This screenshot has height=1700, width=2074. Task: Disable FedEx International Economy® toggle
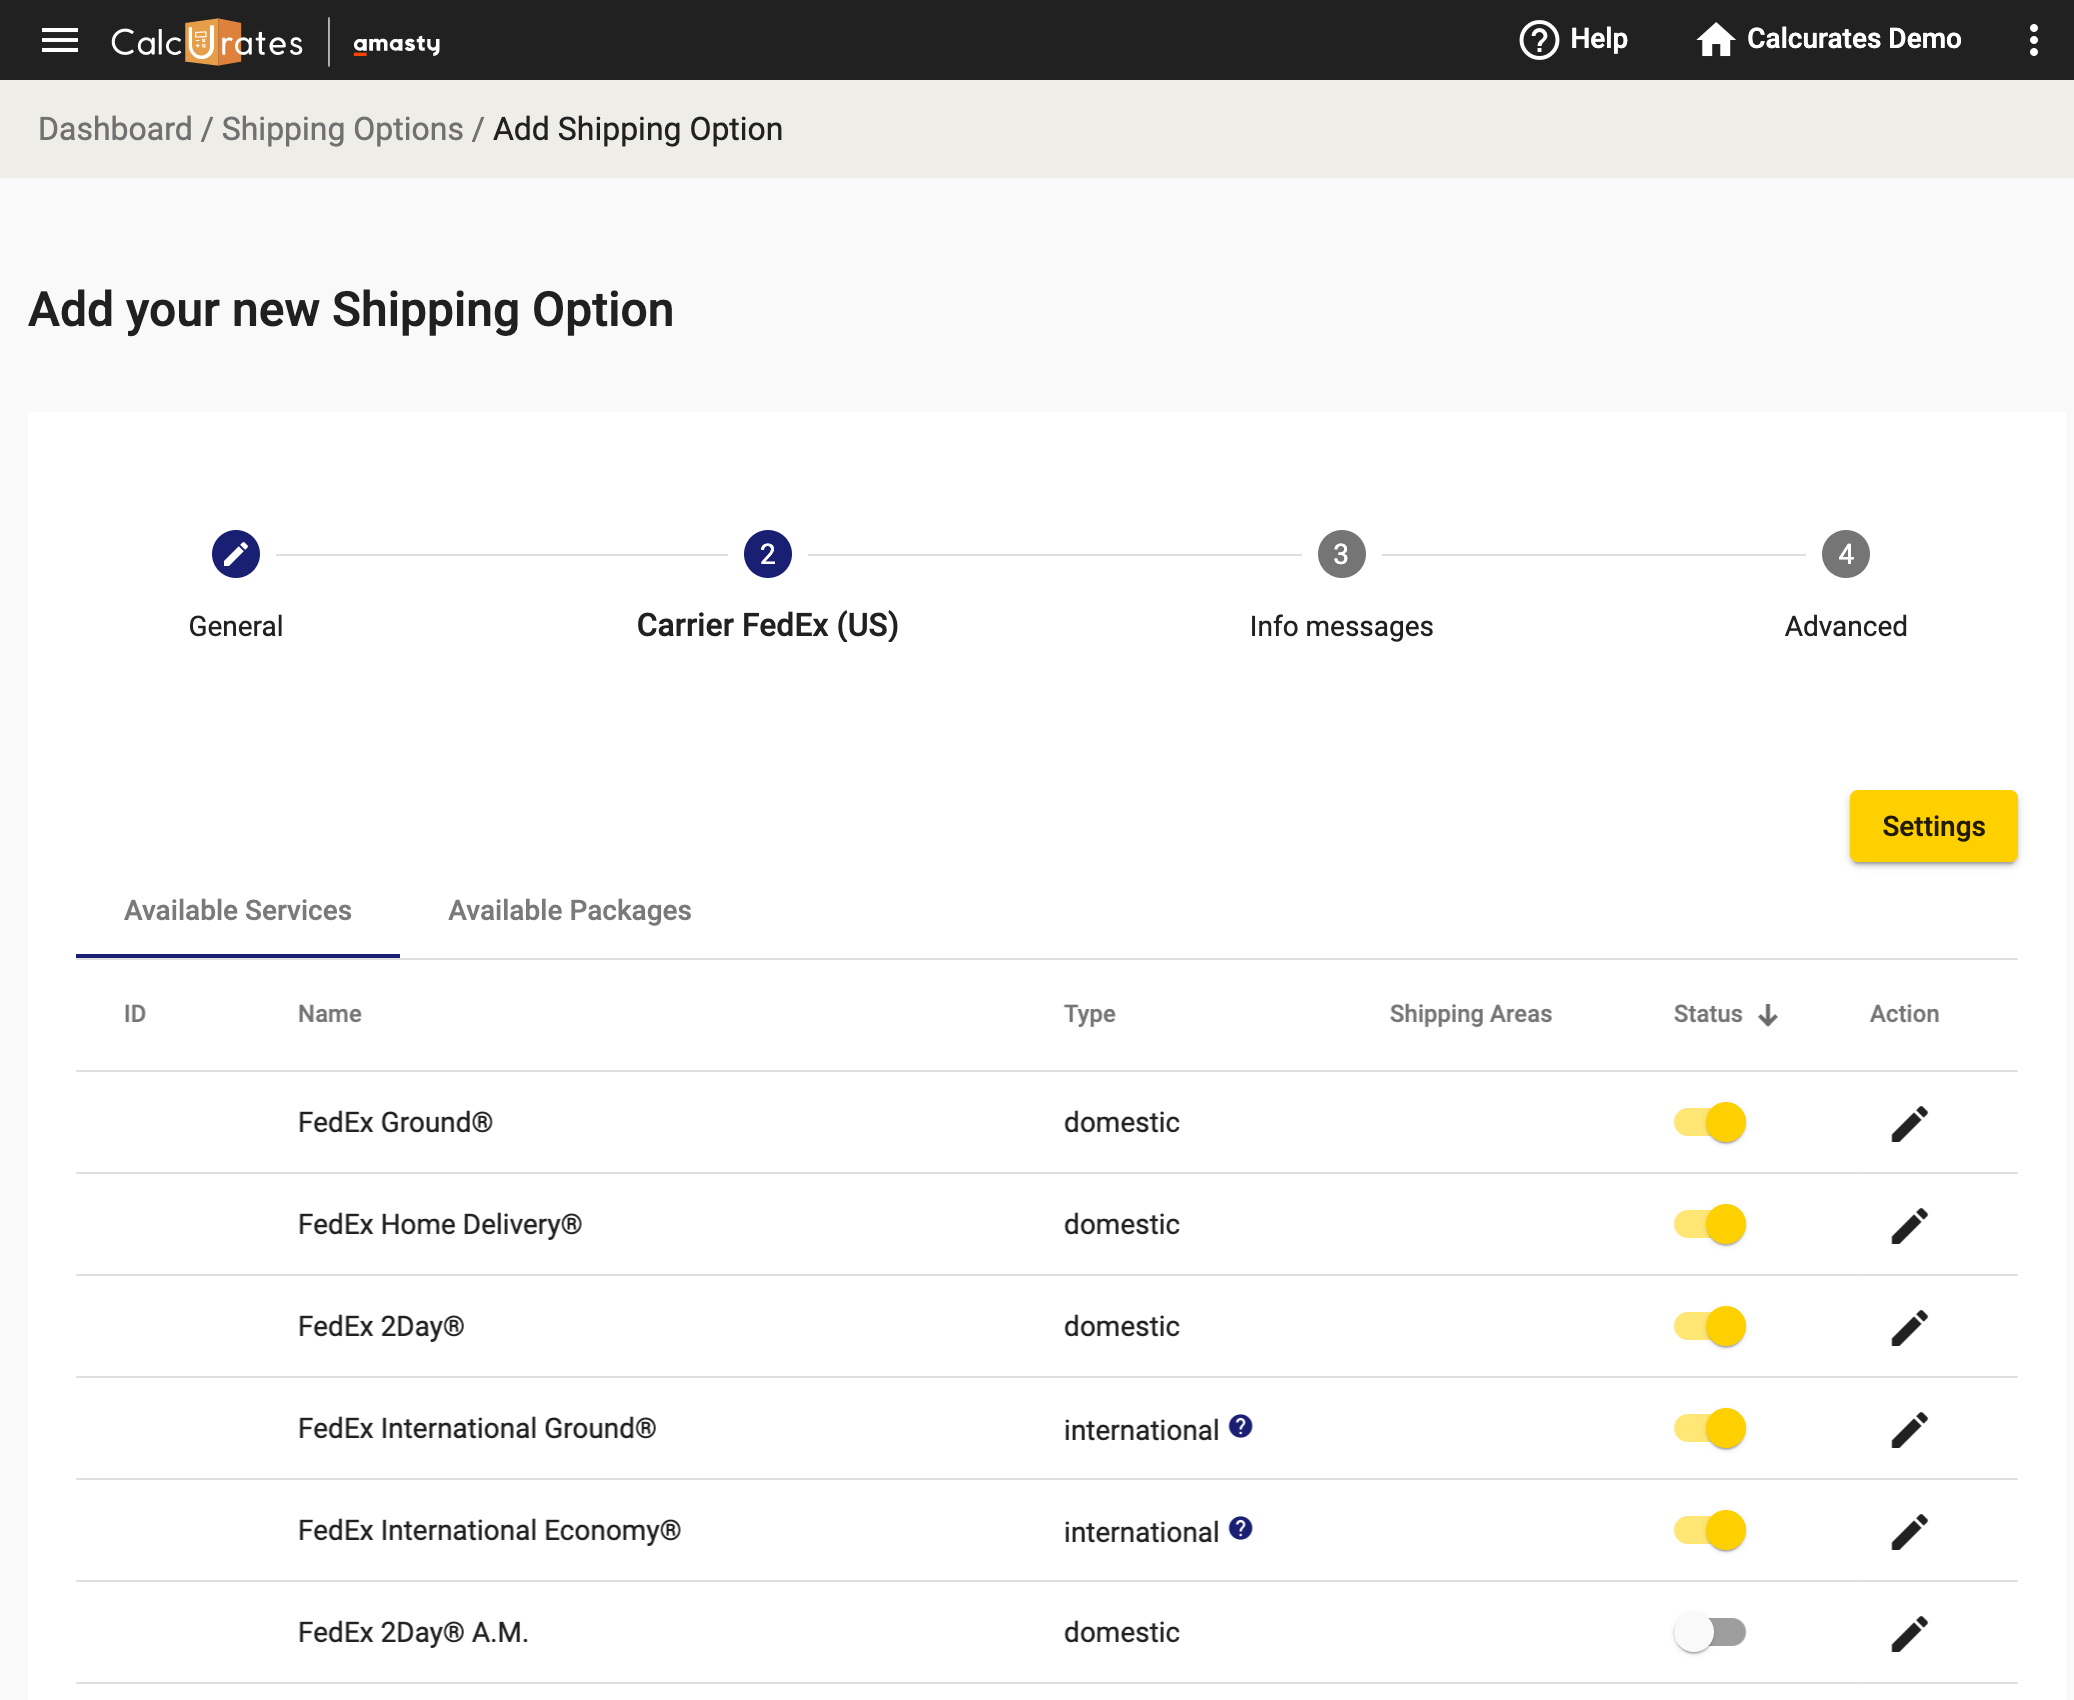[1710, 1530]
